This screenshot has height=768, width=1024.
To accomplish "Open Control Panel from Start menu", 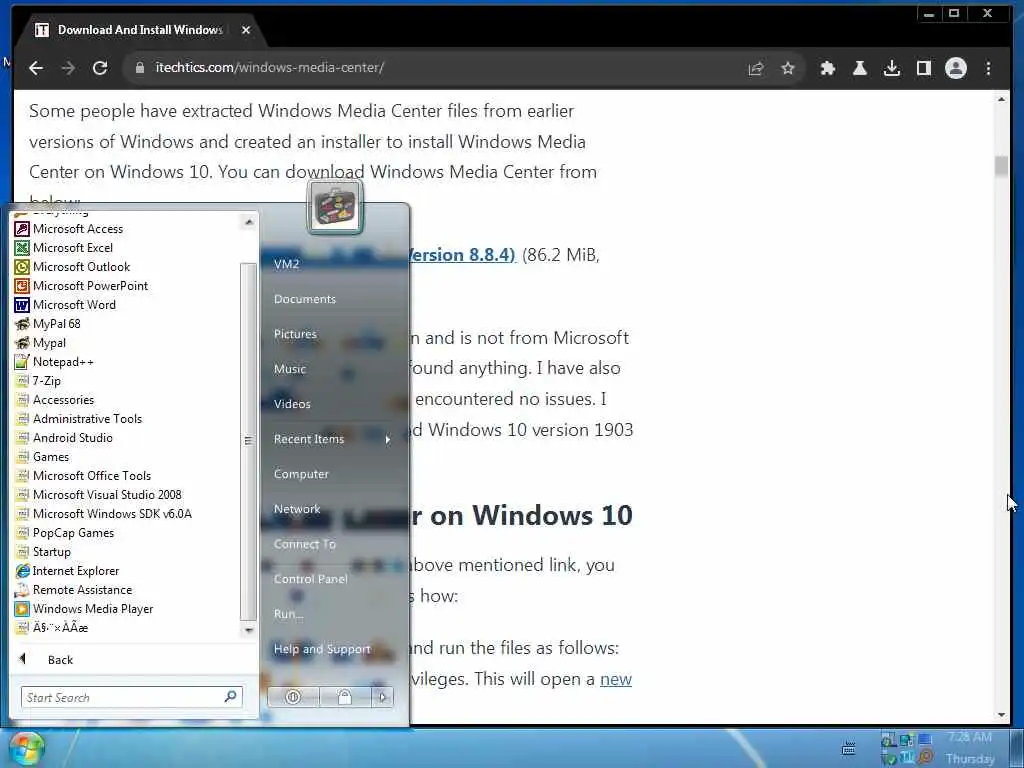I will pos(310,579).
